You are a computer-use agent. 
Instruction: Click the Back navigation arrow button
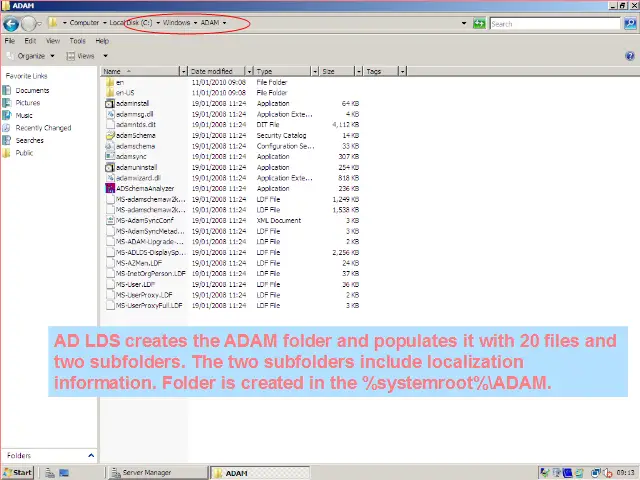coord(11,24)
